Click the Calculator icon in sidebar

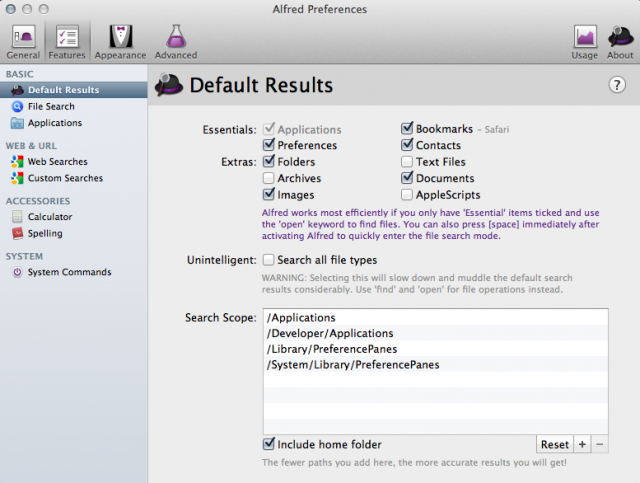click(x=17, y=217)
